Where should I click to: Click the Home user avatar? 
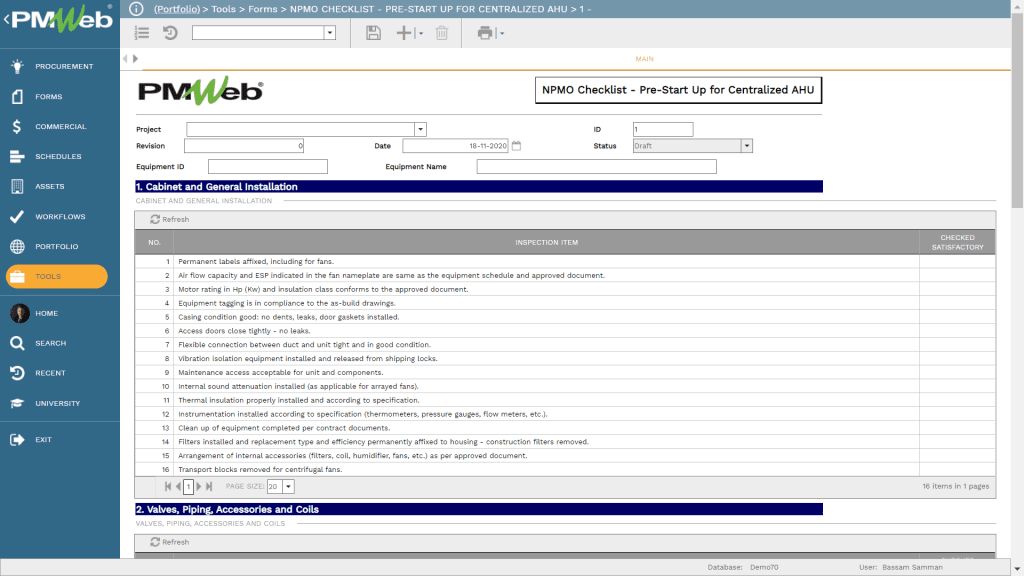tap(20, 313)
